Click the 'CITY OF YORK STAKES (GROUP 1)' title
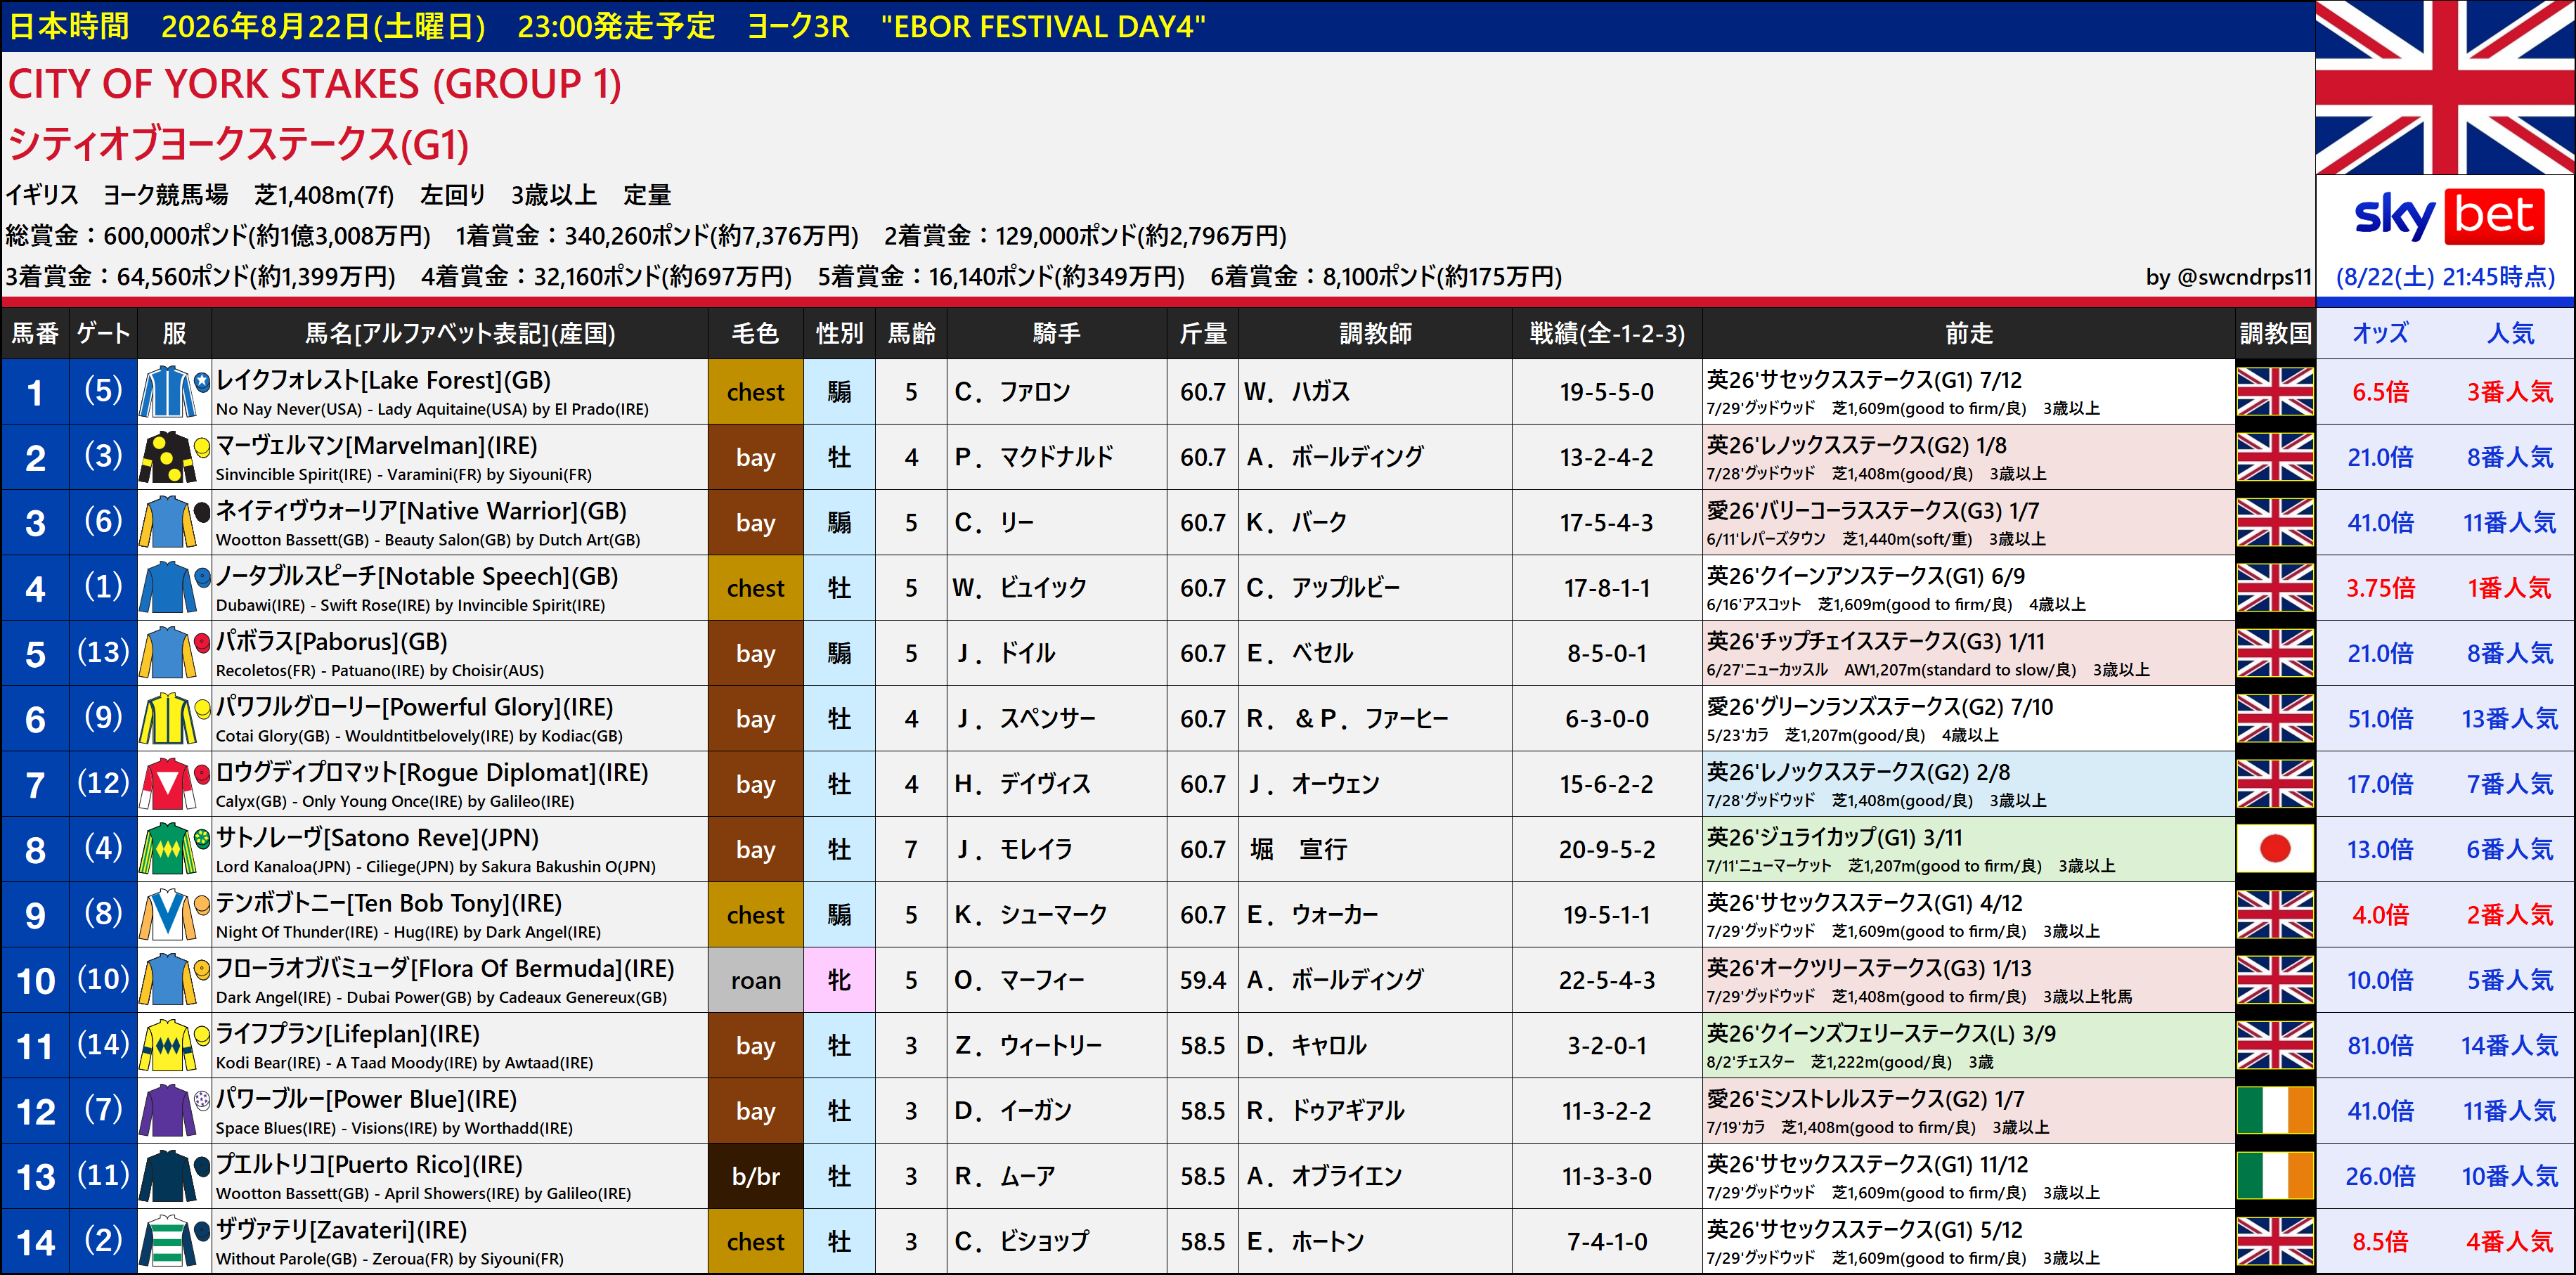2576x1275 pixels. 315,84
